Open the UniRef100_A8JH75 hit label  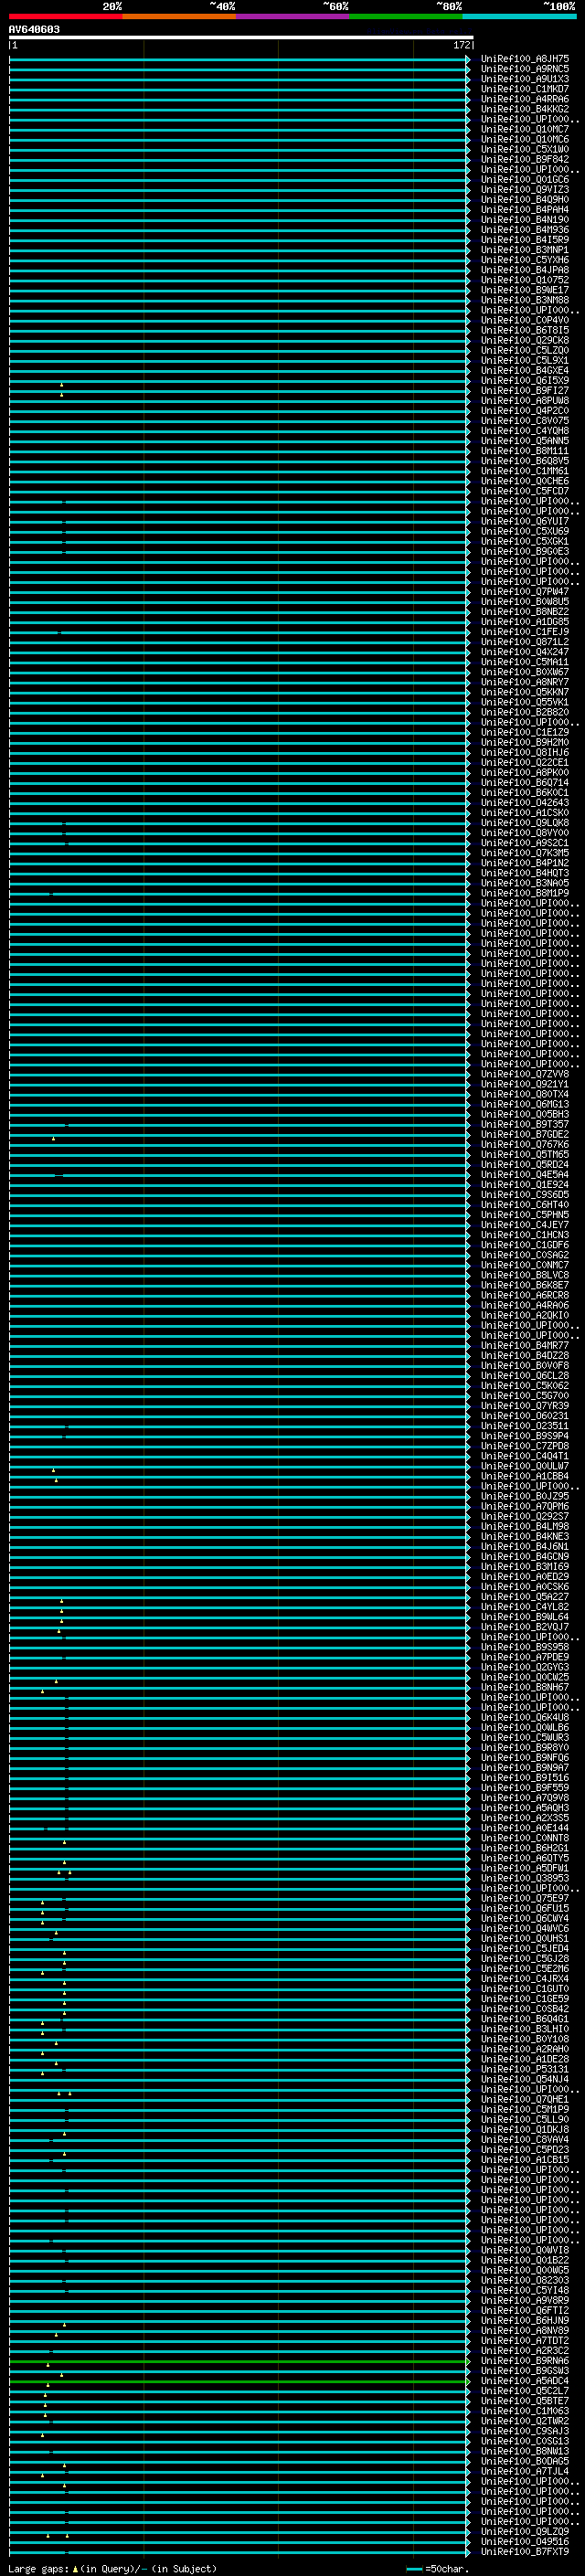[525, 59]
